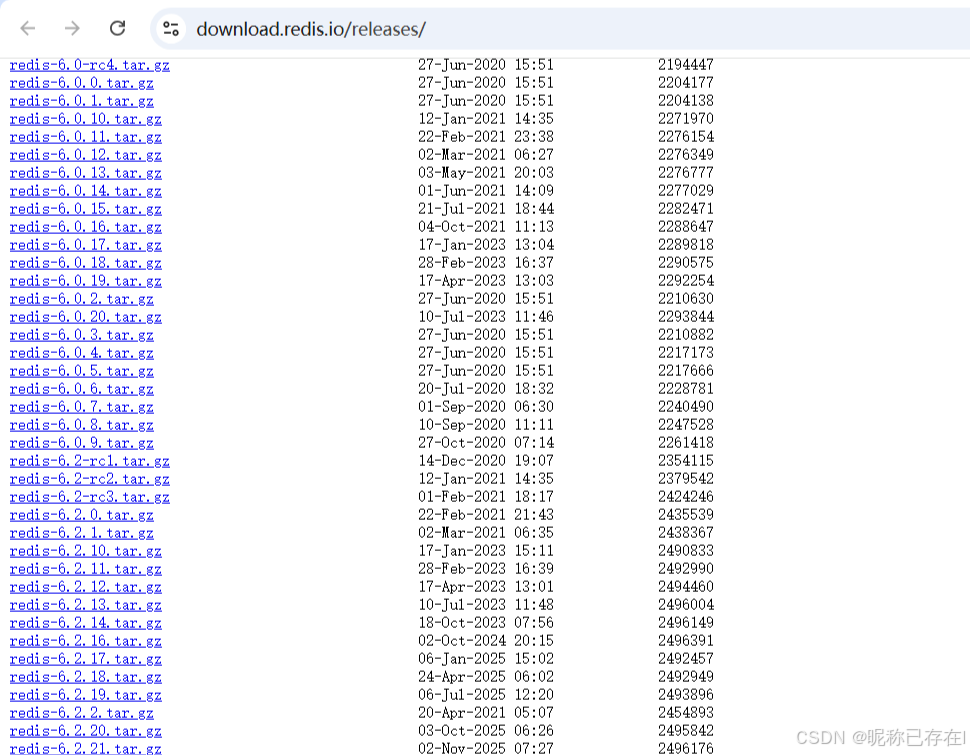Download redis-6.2.0.tar.gz
This screenshot has height=755, width=970.
(x=82, y=515)
